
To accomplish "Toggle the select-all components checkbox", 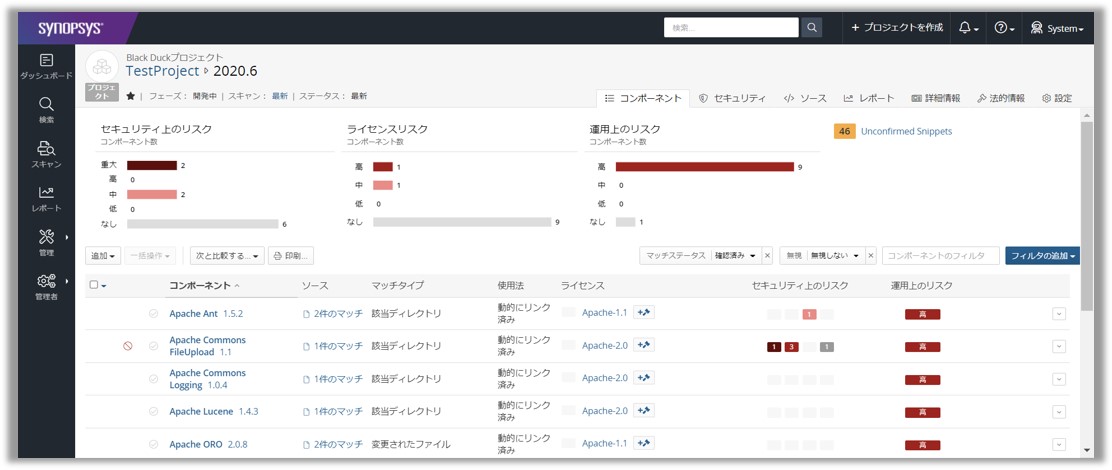I will (x=94, y=285).
